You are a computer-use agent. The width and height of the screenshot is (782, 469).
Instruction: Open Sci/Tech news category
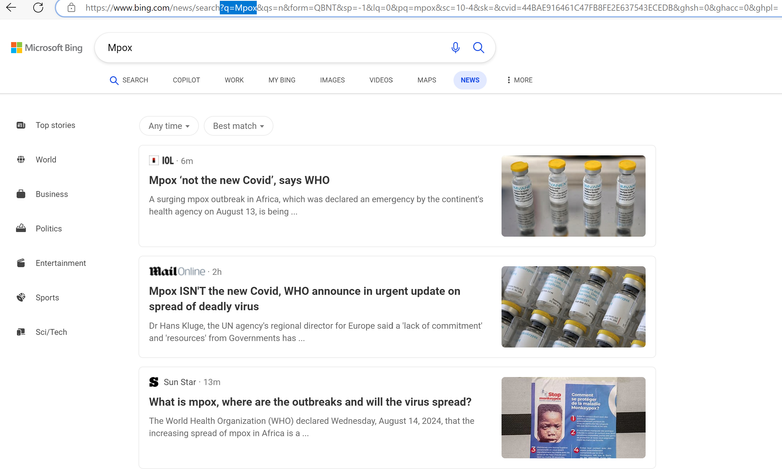51,332
